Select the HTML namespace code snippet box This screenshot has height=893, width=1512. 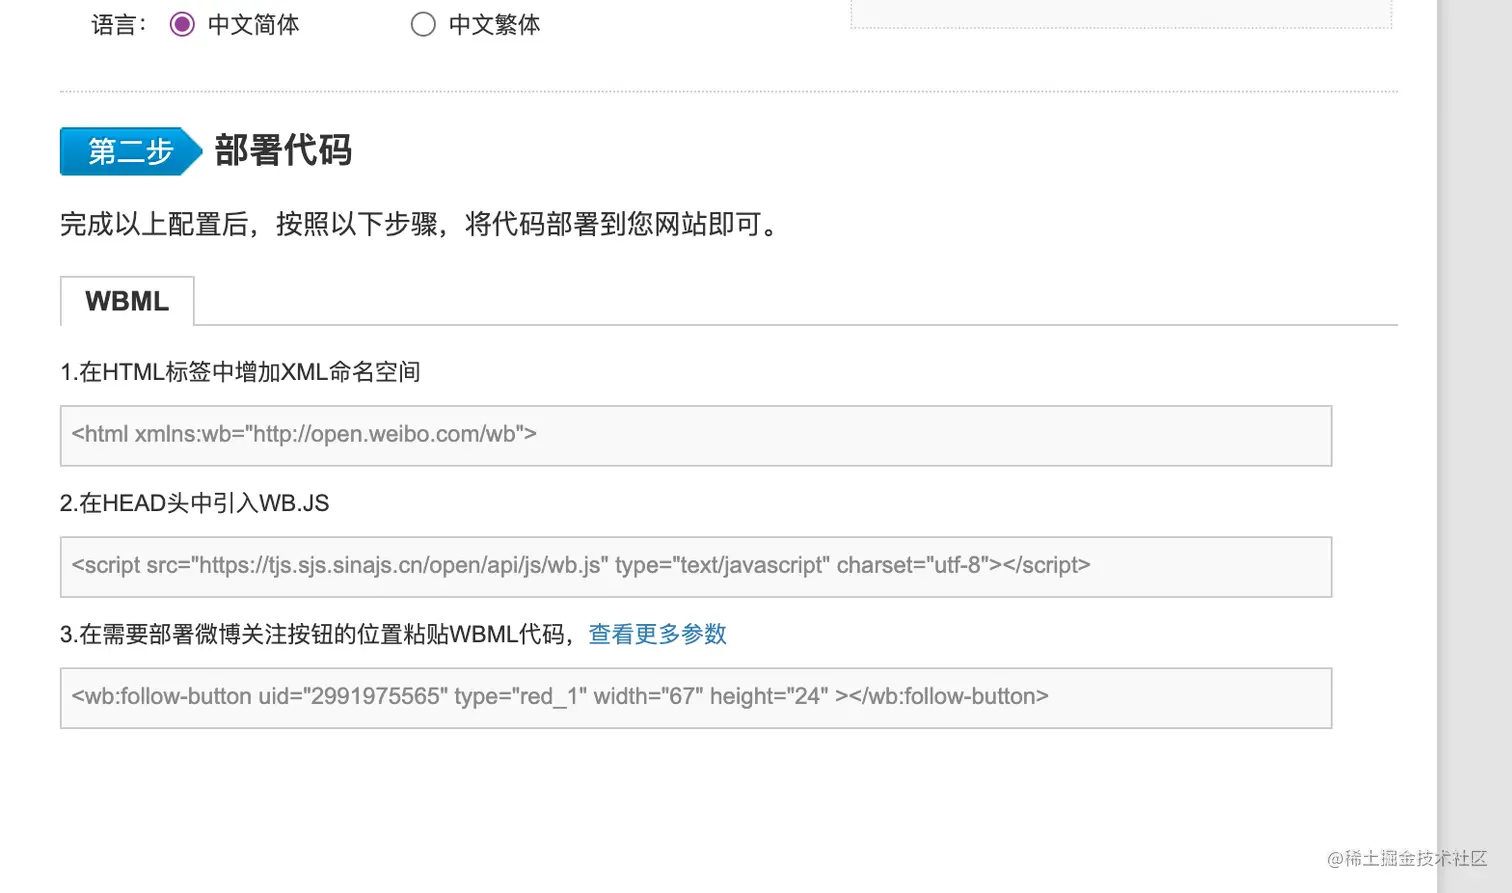[696, 435]
